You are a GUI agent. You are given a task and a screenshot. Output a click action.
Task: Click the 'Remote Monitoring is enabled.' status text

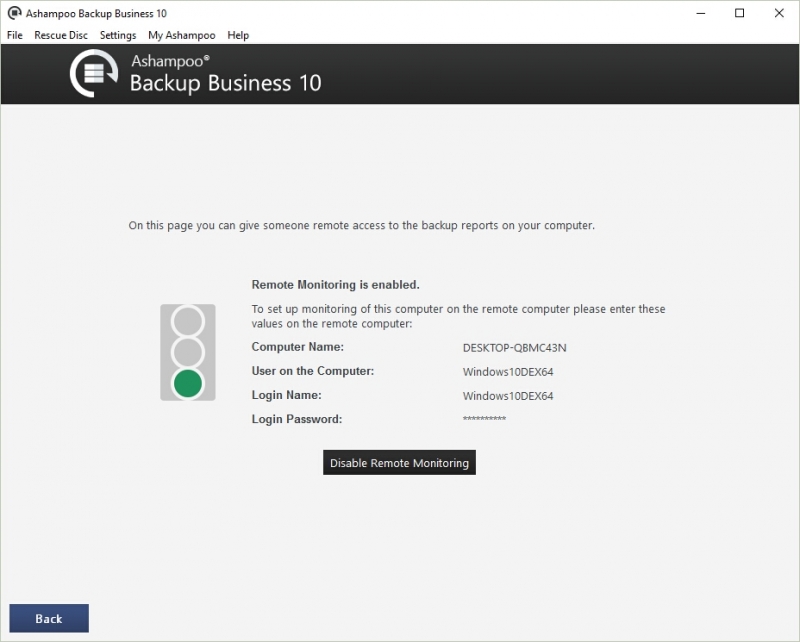click(335, 285)
